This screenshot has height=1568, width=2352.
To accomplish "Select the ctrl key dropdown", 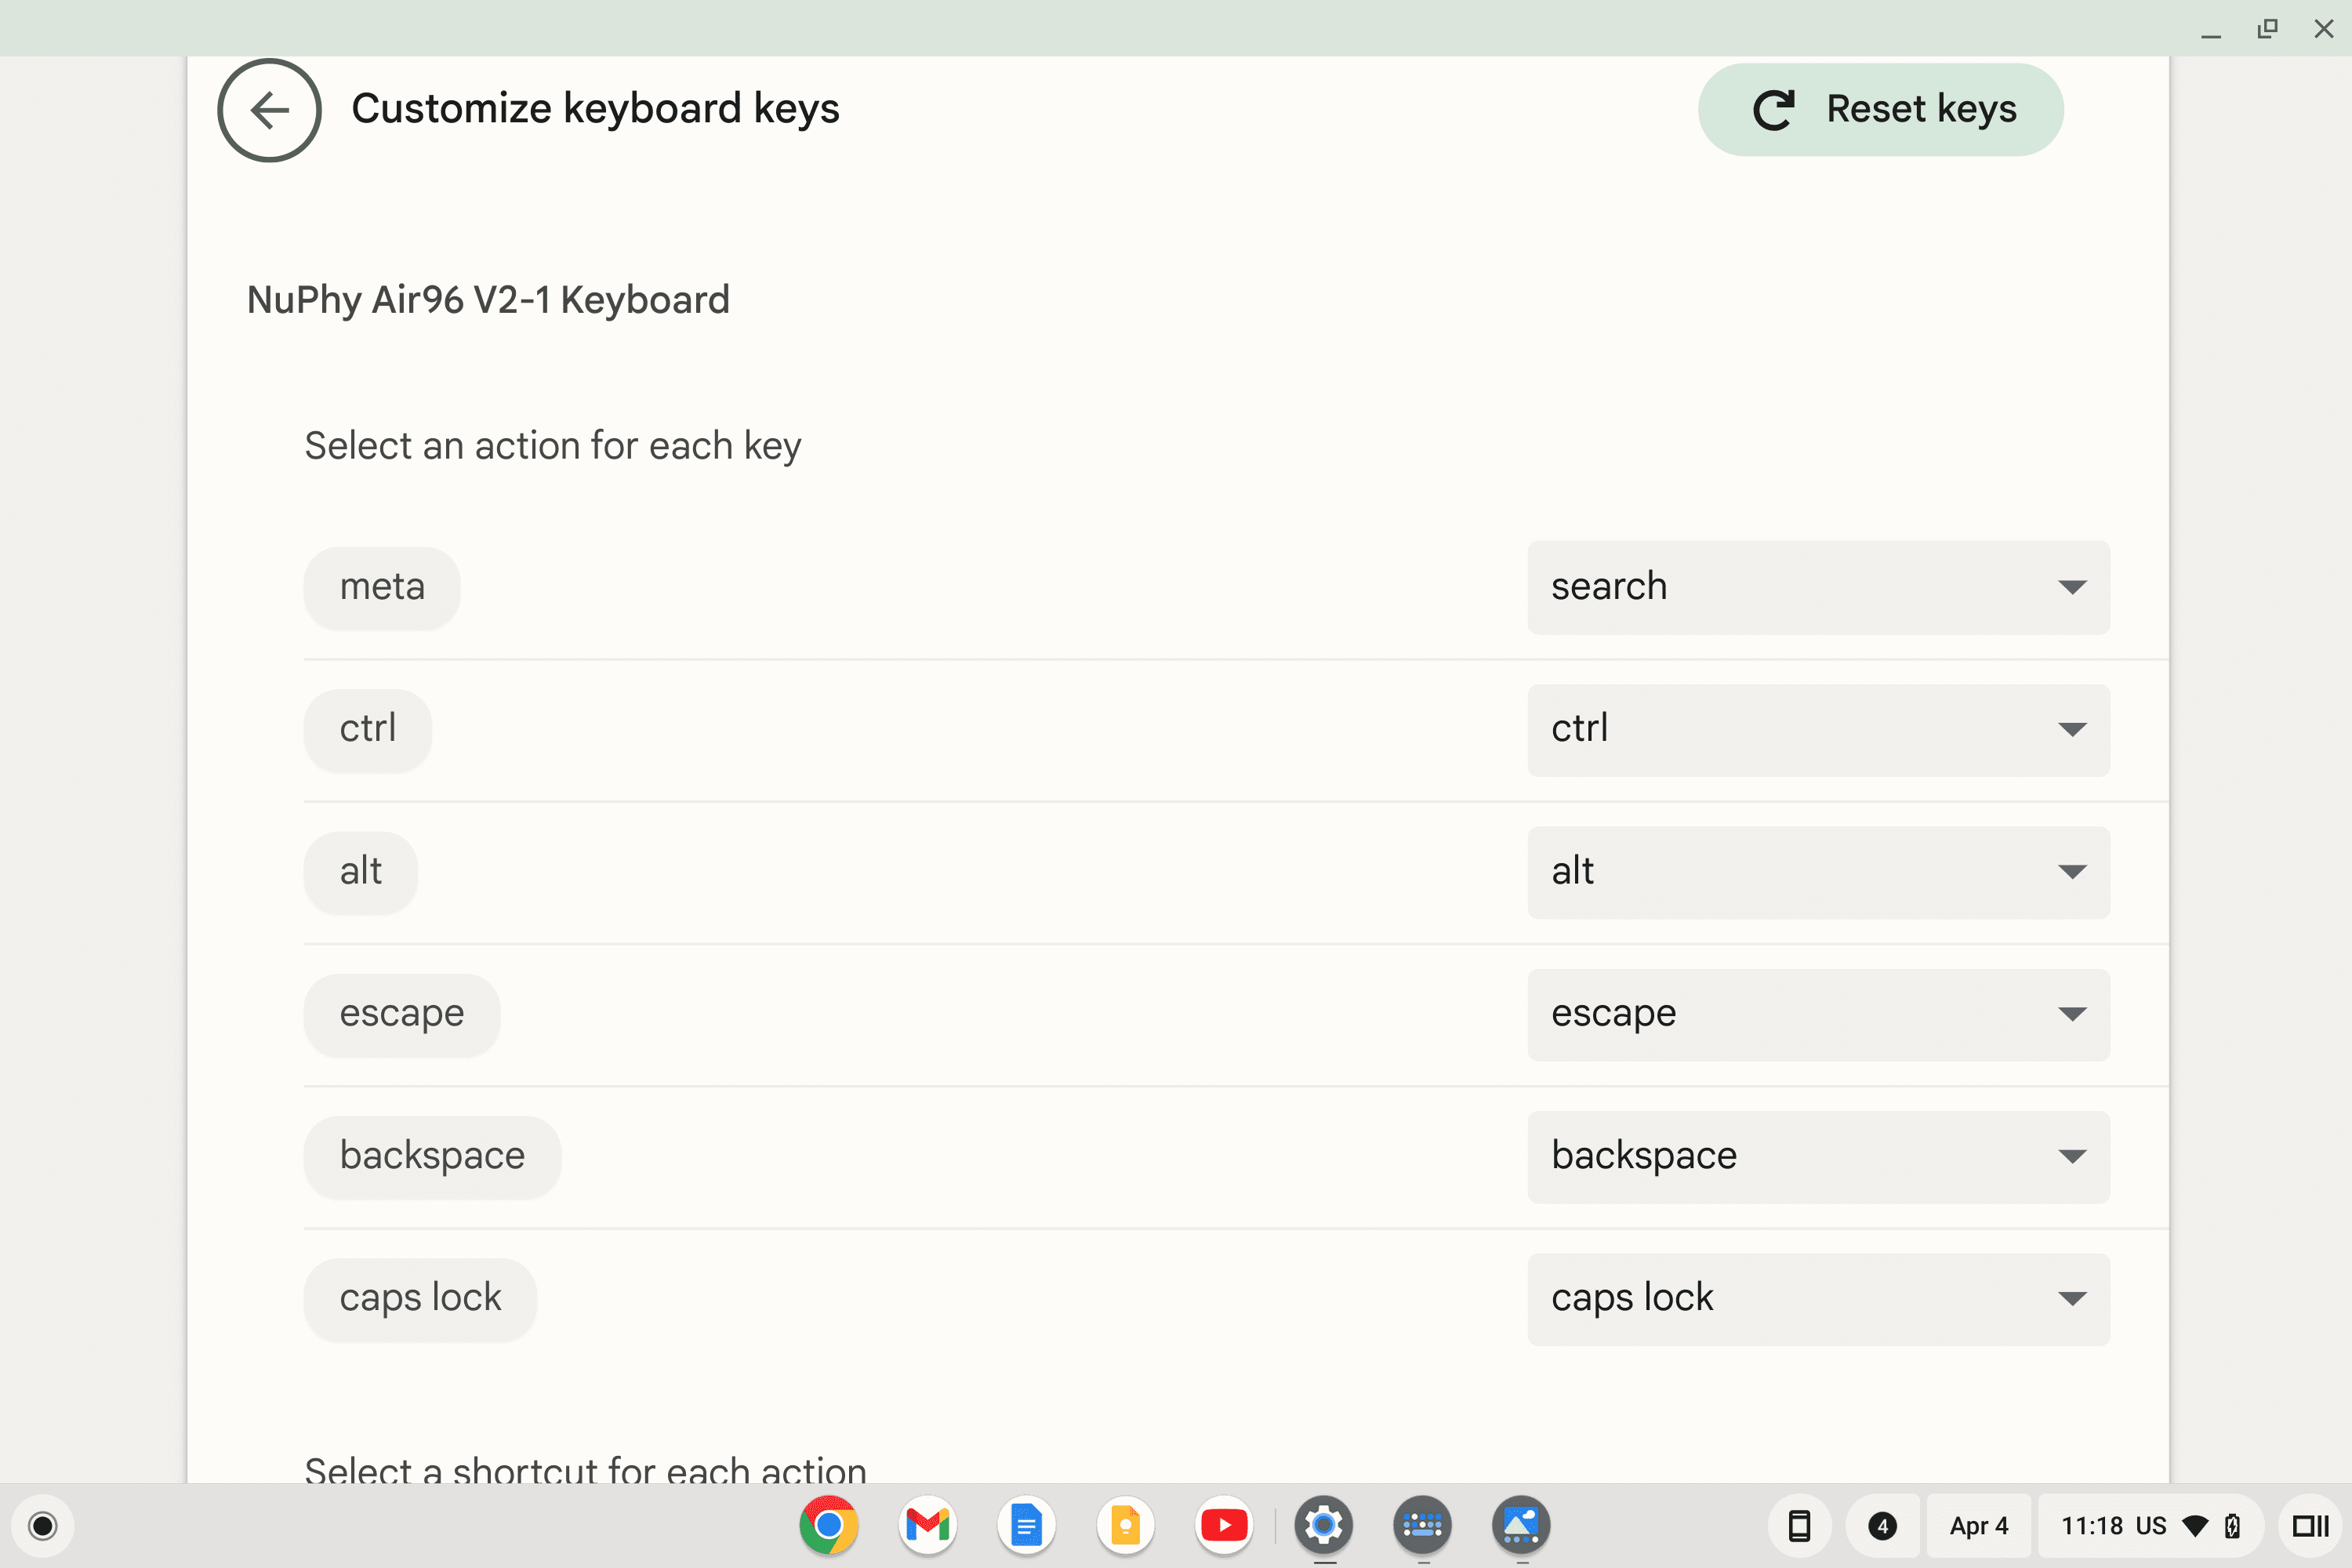I will click(x=1818, y=730).
